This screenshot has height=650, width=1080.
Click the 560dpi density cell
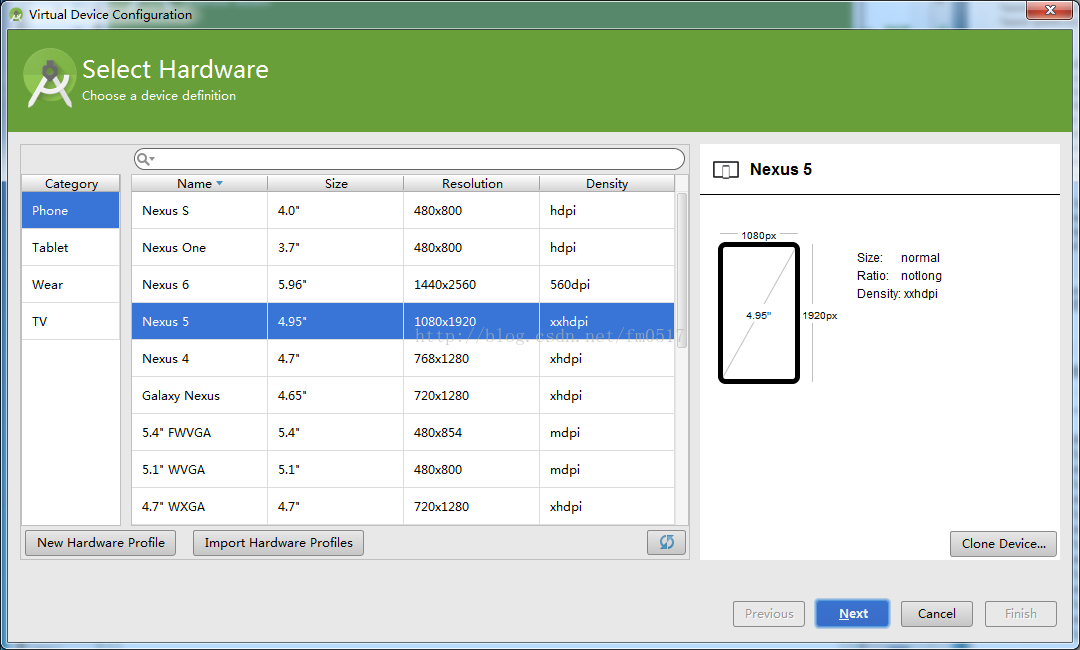(607, 284)
